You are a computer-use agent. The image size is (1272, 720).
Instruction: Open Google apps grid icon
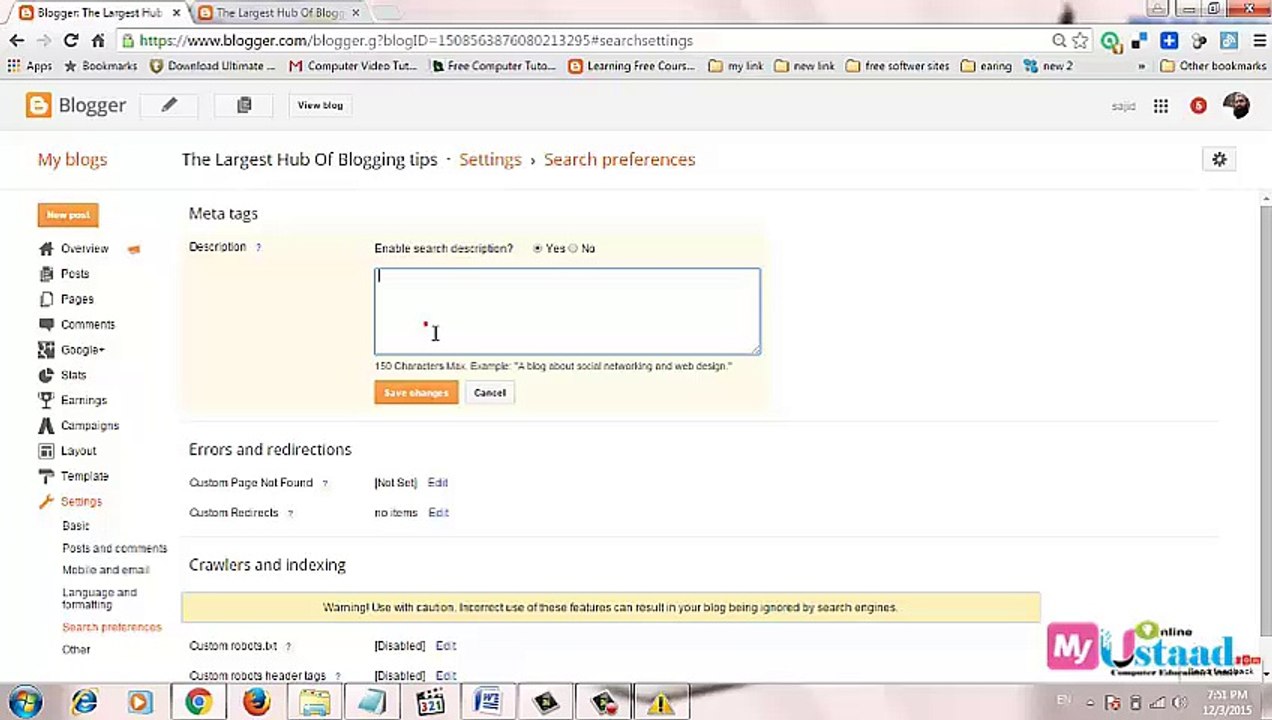point(1161,106)
